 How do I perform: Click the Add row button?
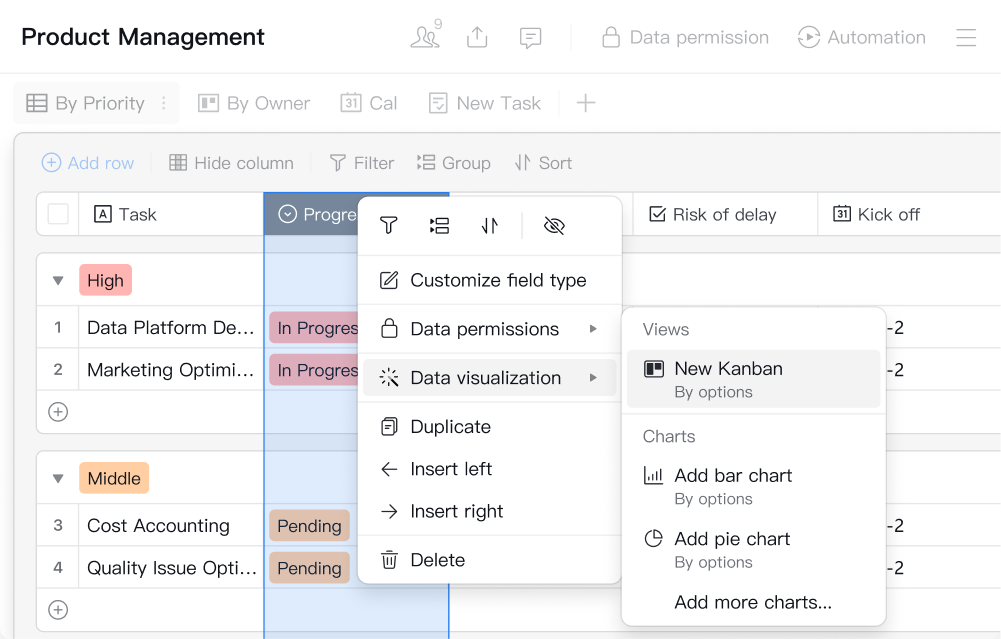pos(88,163)
